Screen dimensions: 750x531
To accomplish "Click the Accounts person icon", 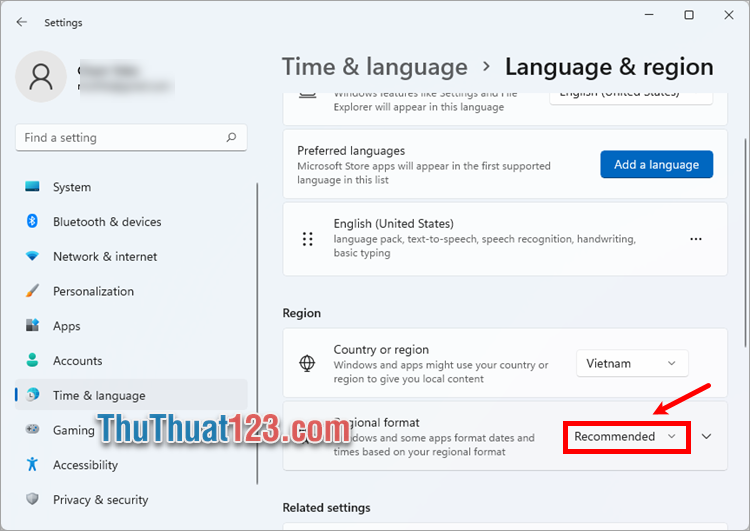I will pyautogui.click(x=32, y=360).
